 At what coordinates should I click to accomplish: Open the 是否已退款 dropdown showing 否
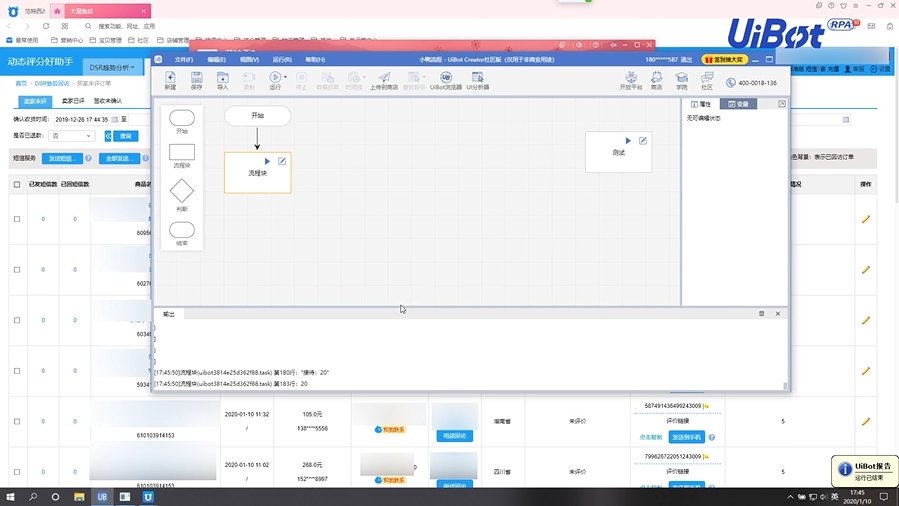click(72, 136)
